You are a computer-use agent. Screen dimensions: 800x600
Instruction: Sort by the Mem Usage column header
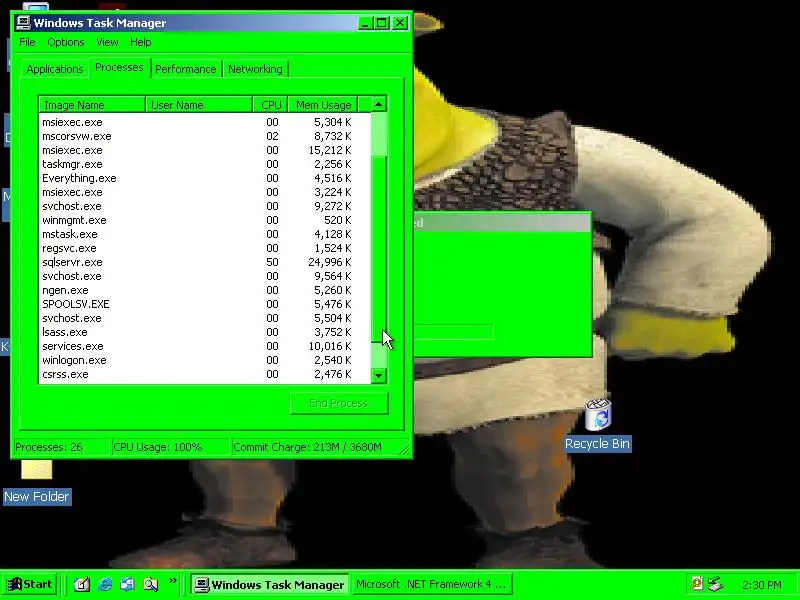pos(323,105)
